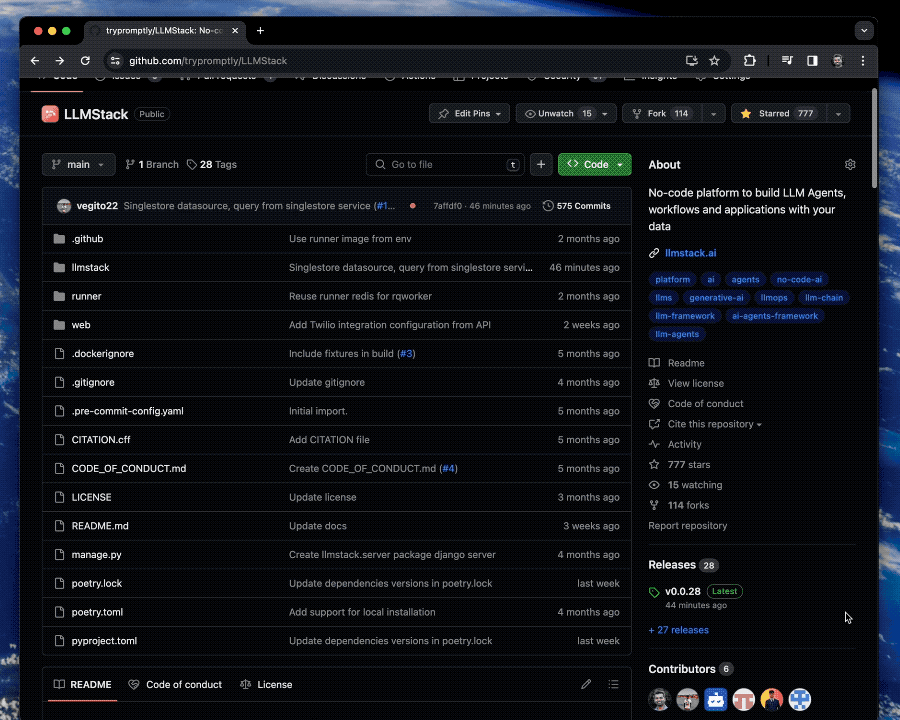Open the llmstack.ai website link
The image size is (900, 720).
point(690,253)
